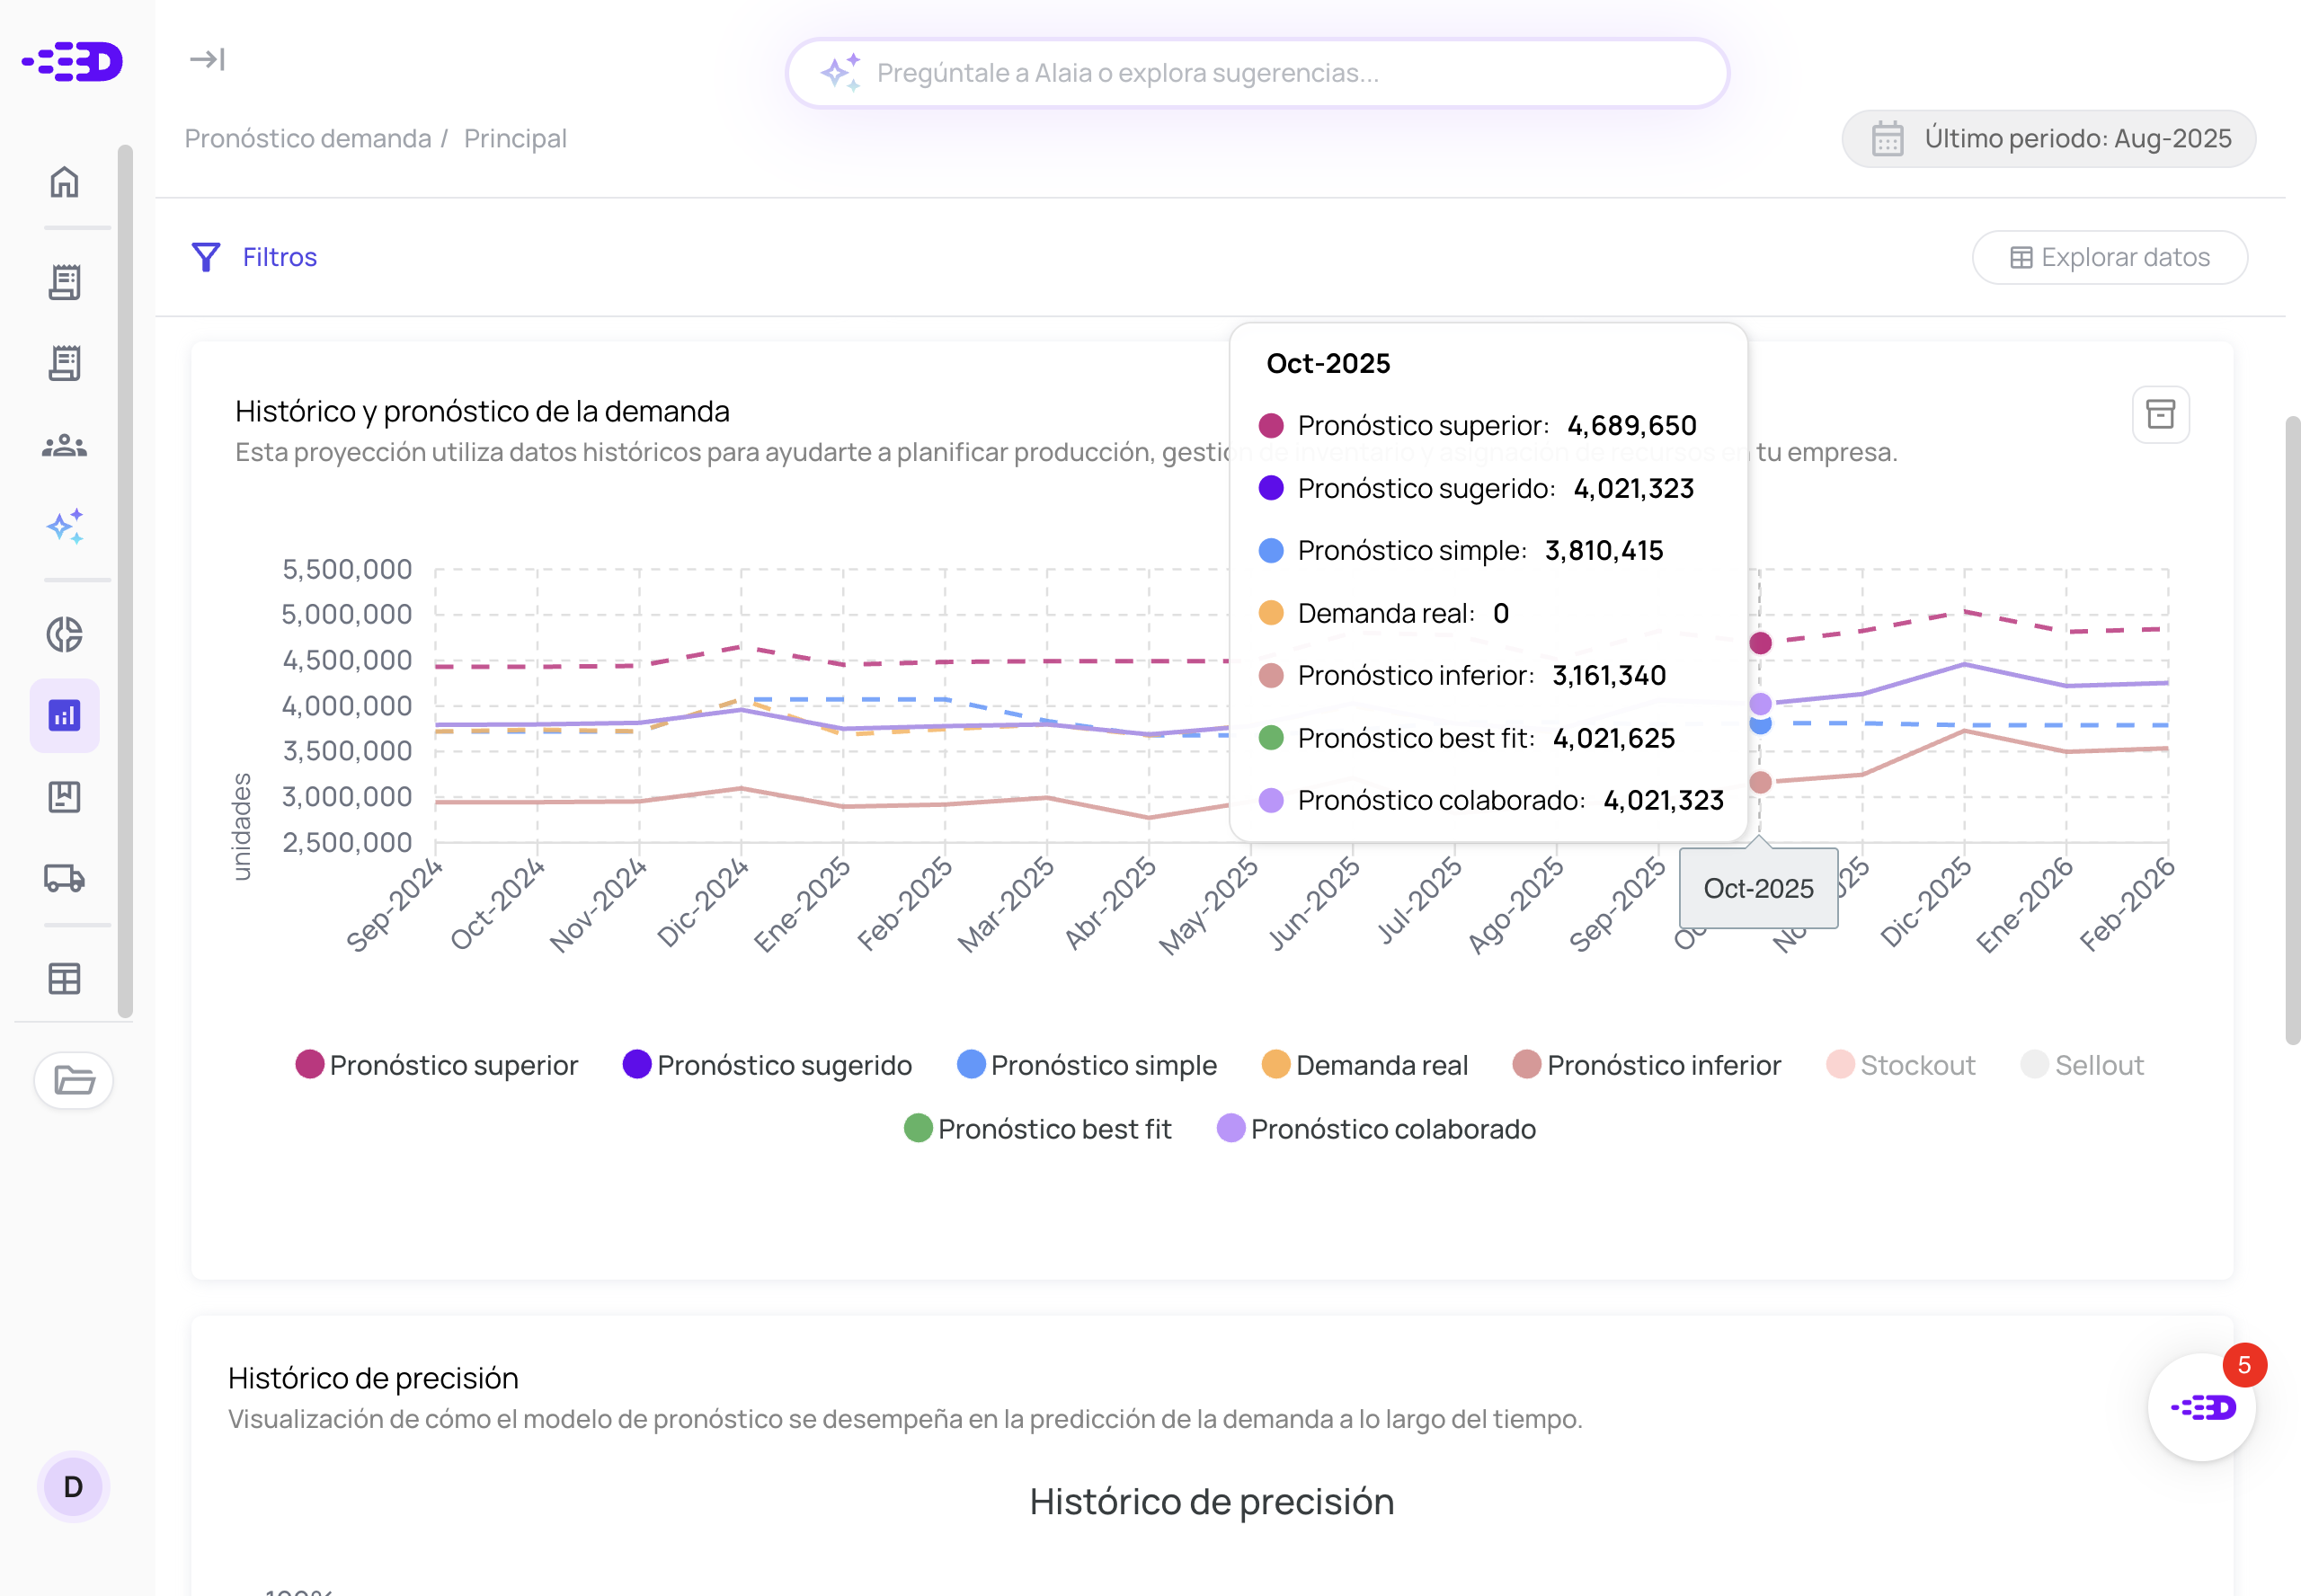Click the Pregúntale a Alaia search field
Image resolution: width=2301 pixels, height=1596 pixels.
click(1257, 73)
